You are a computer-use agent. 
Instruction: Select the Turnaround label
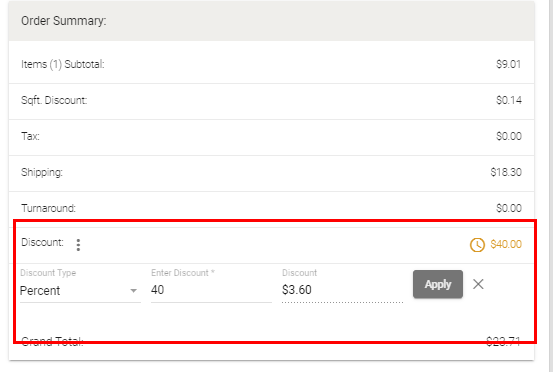pos(48,208)
